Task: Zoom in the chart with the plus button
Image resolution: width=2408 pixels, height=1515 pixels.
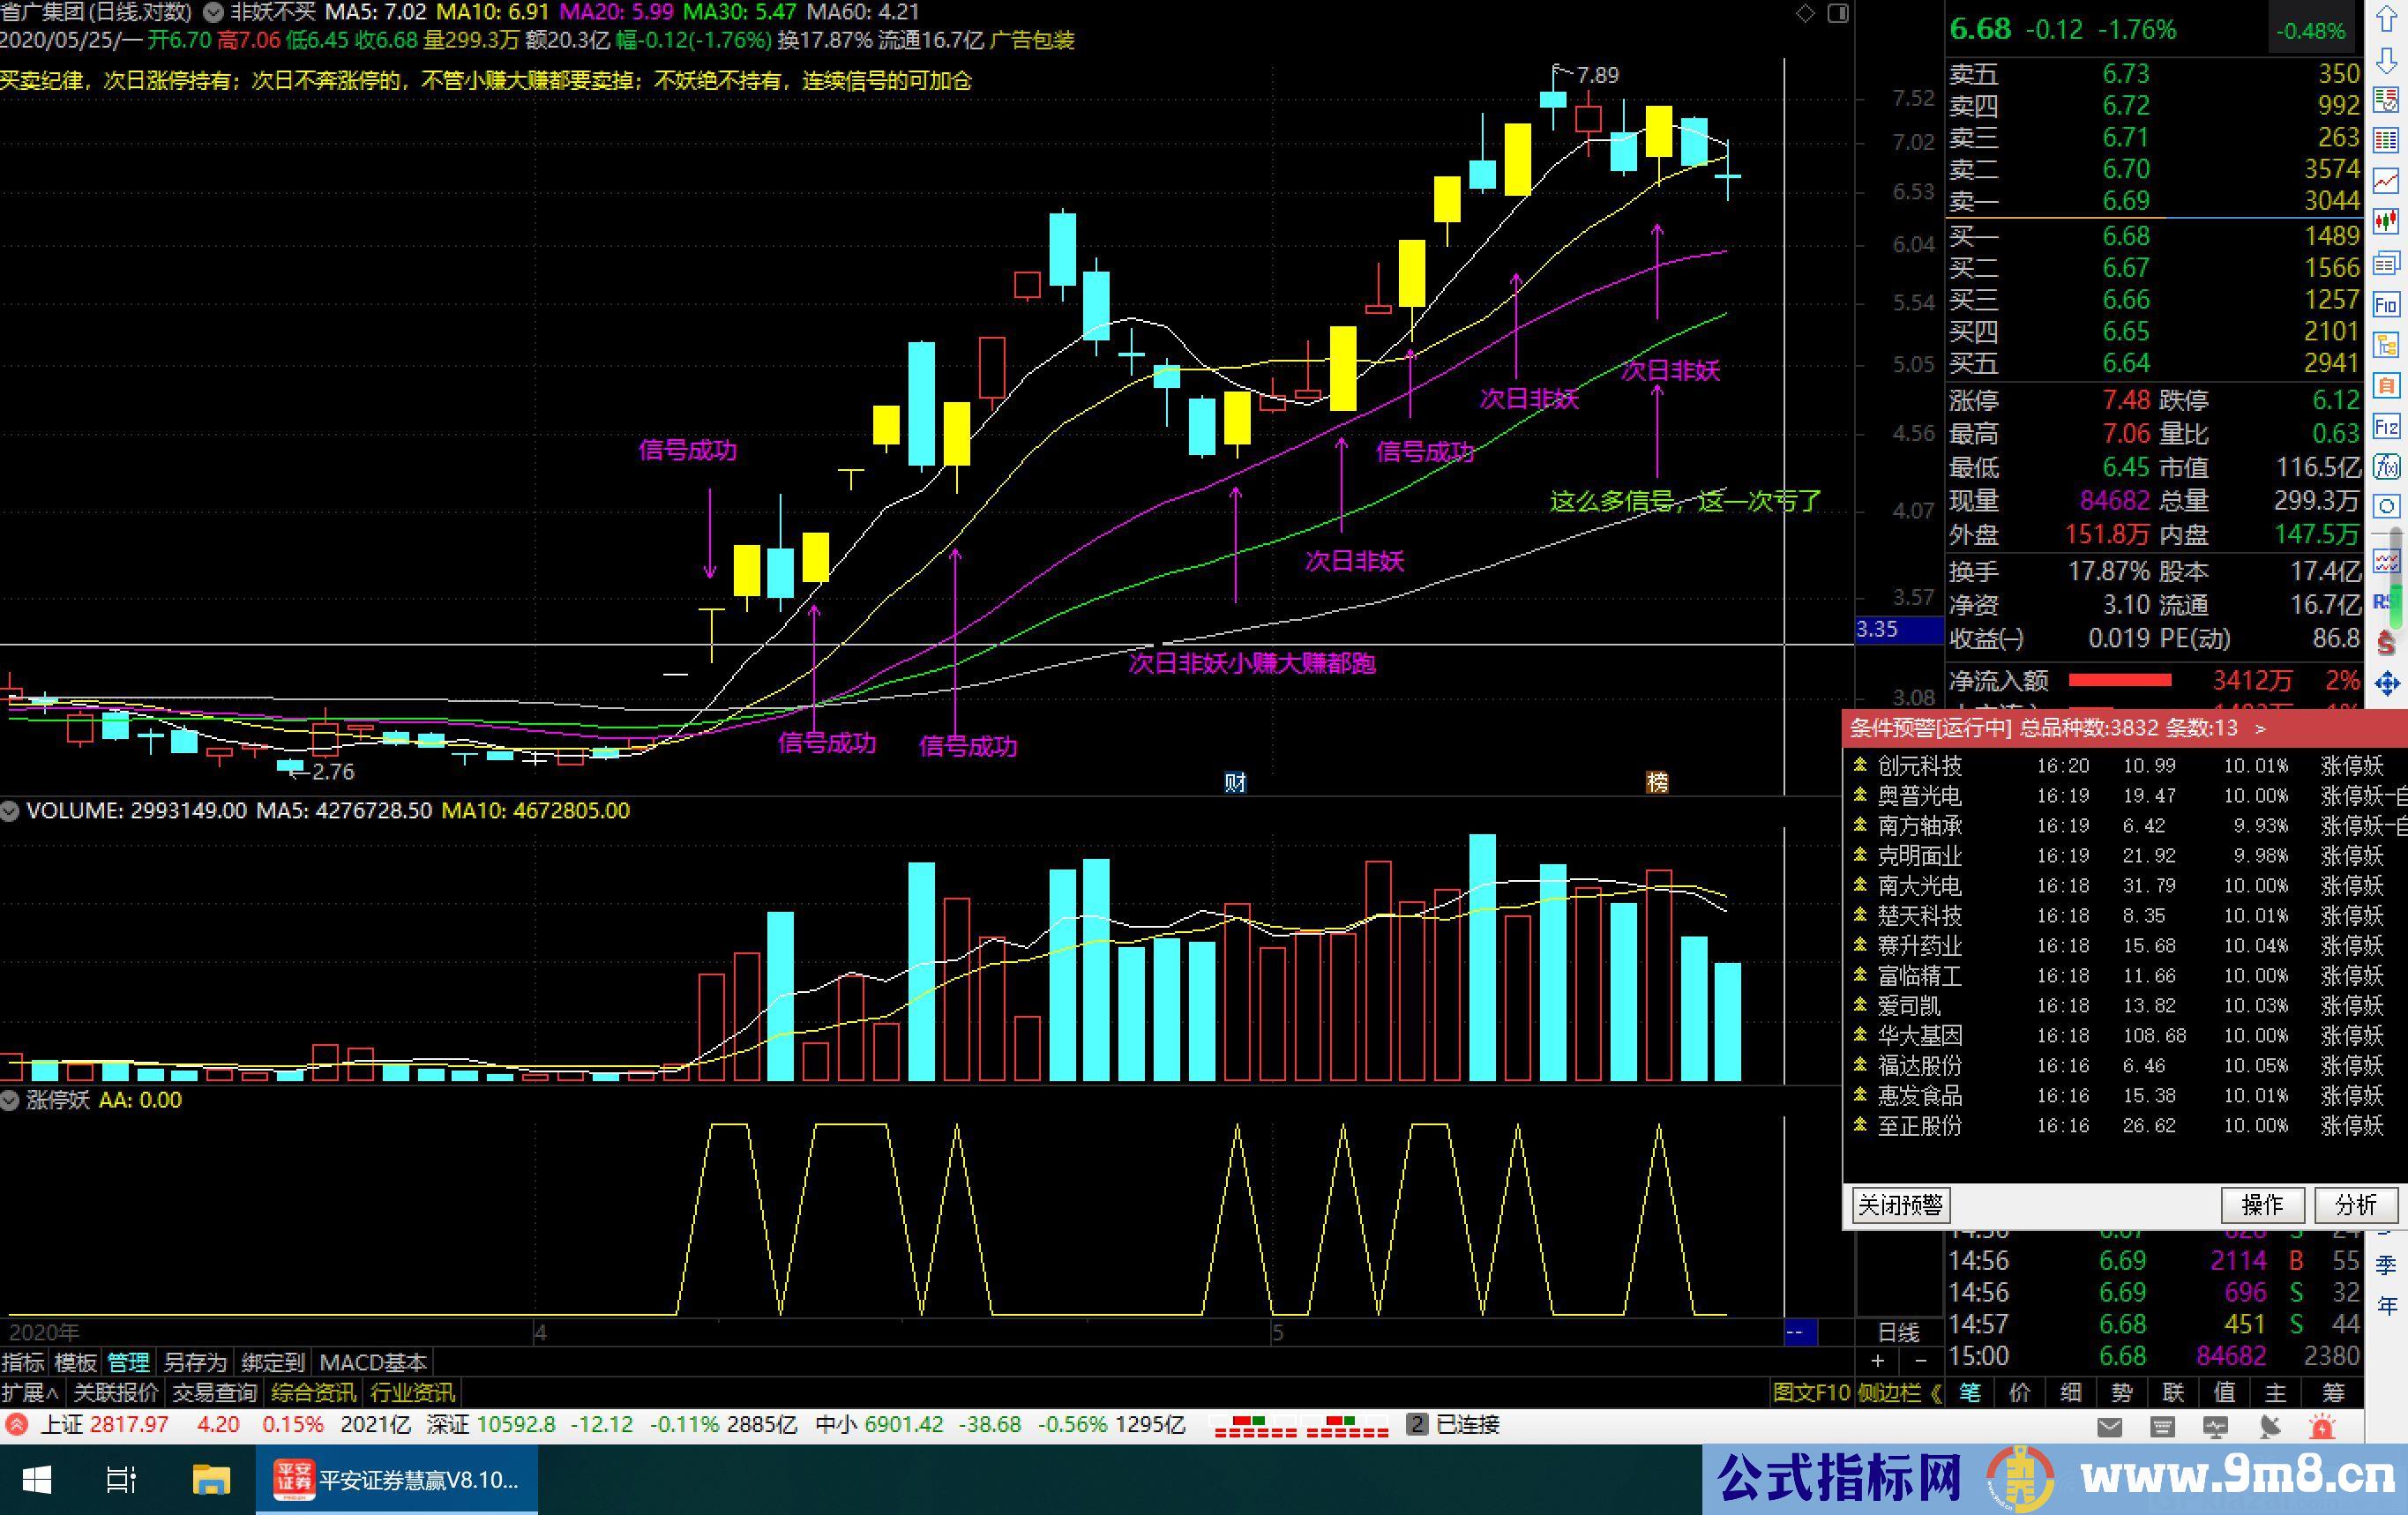Action: click(1877, 1361)
